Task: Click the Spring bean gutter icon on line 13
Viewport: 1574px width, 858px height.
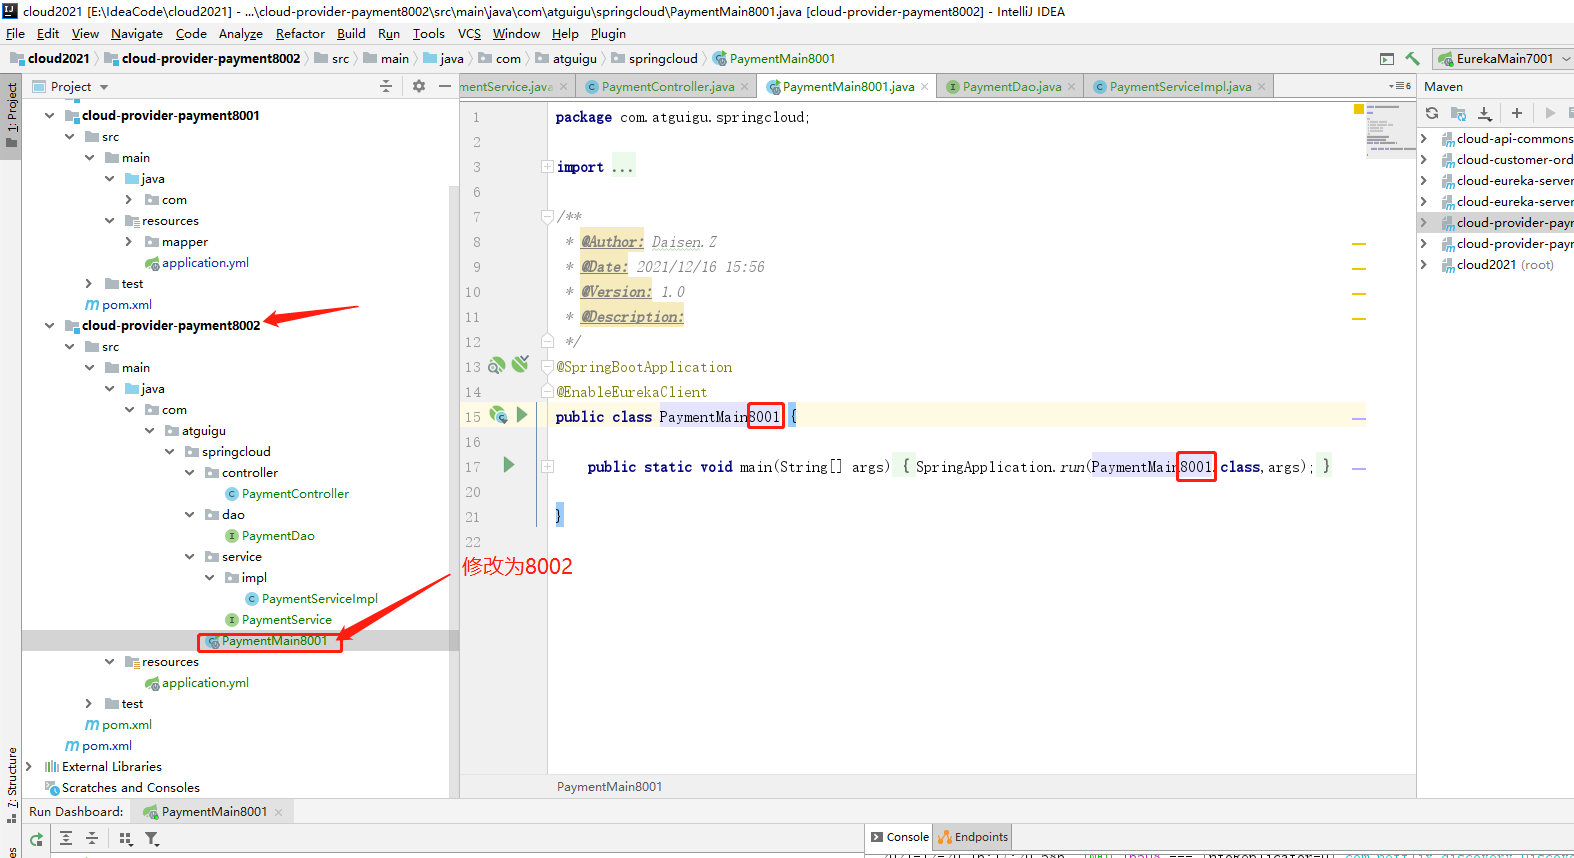Action: [496, 367]
